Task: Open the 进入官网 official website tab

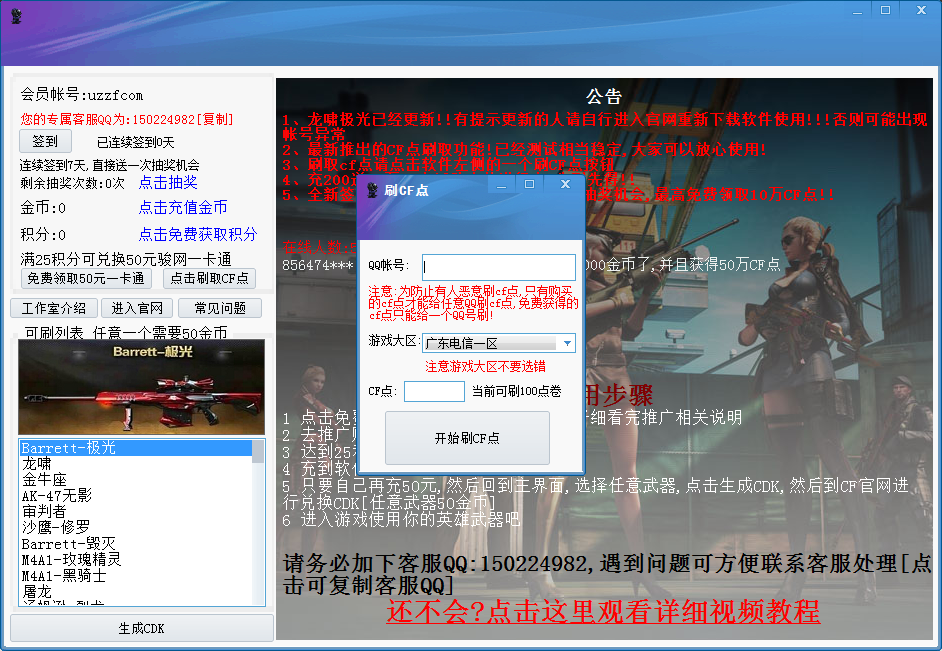Action: 136,307
